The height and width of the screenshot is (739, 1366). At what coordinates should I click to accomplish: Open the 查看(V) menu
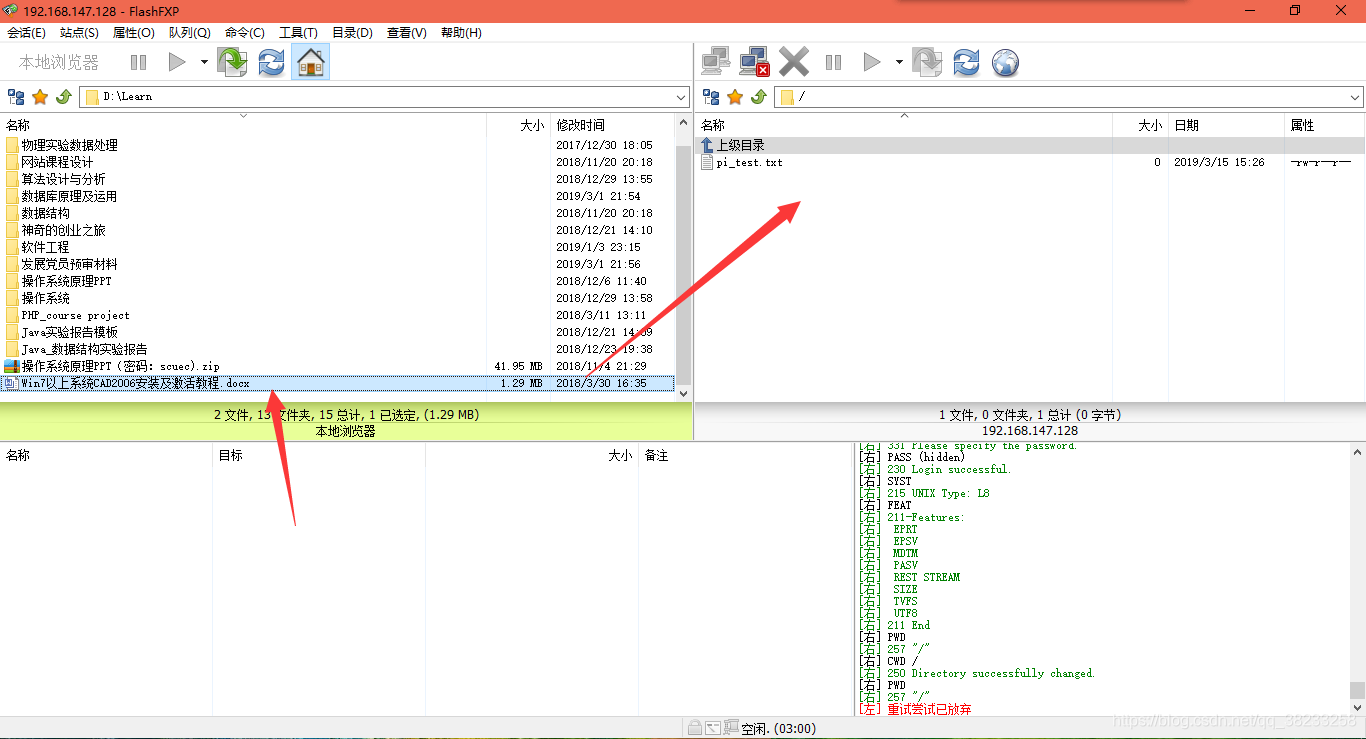point(406,33)
